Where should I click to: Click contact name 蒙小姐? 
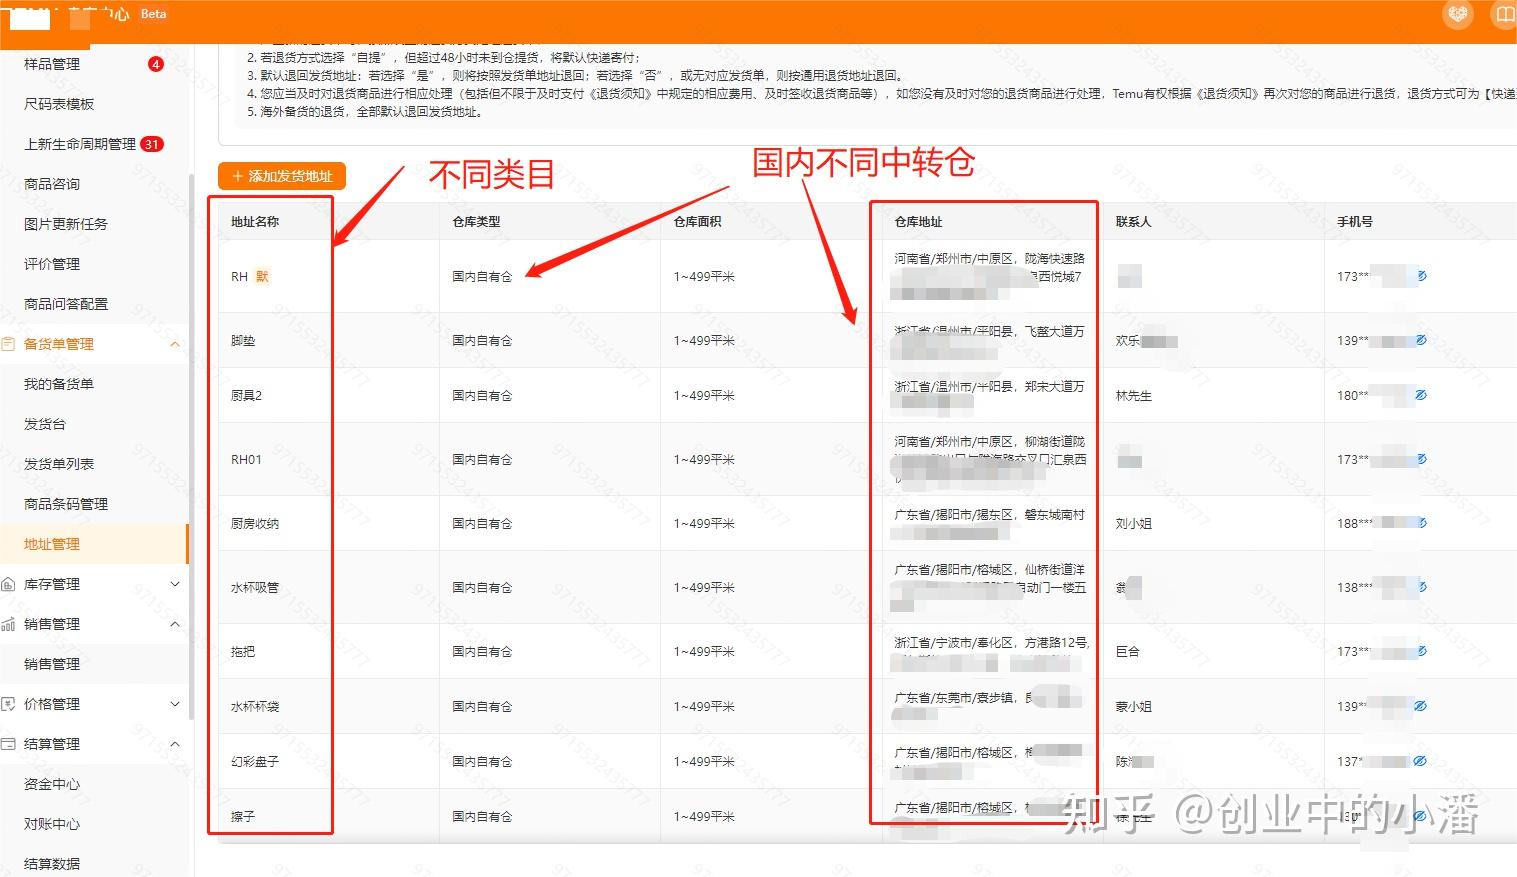[1134, 707]
